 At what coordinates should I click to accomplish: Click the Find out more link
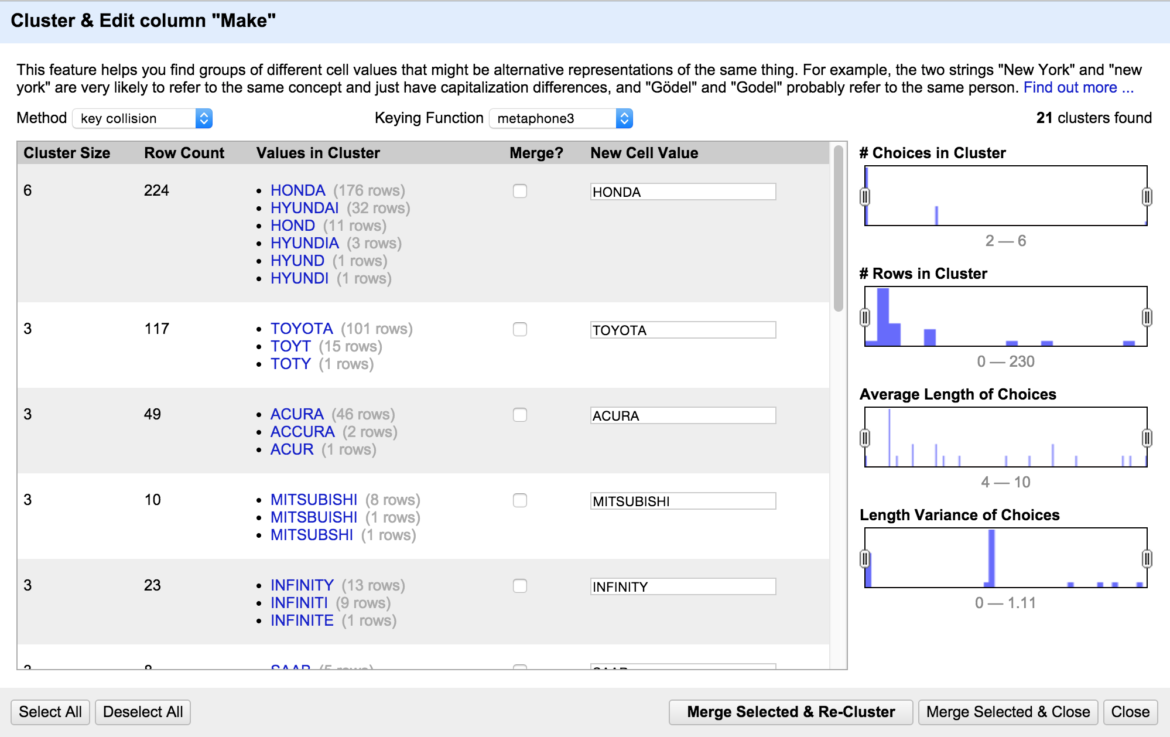pos(1078,88)
